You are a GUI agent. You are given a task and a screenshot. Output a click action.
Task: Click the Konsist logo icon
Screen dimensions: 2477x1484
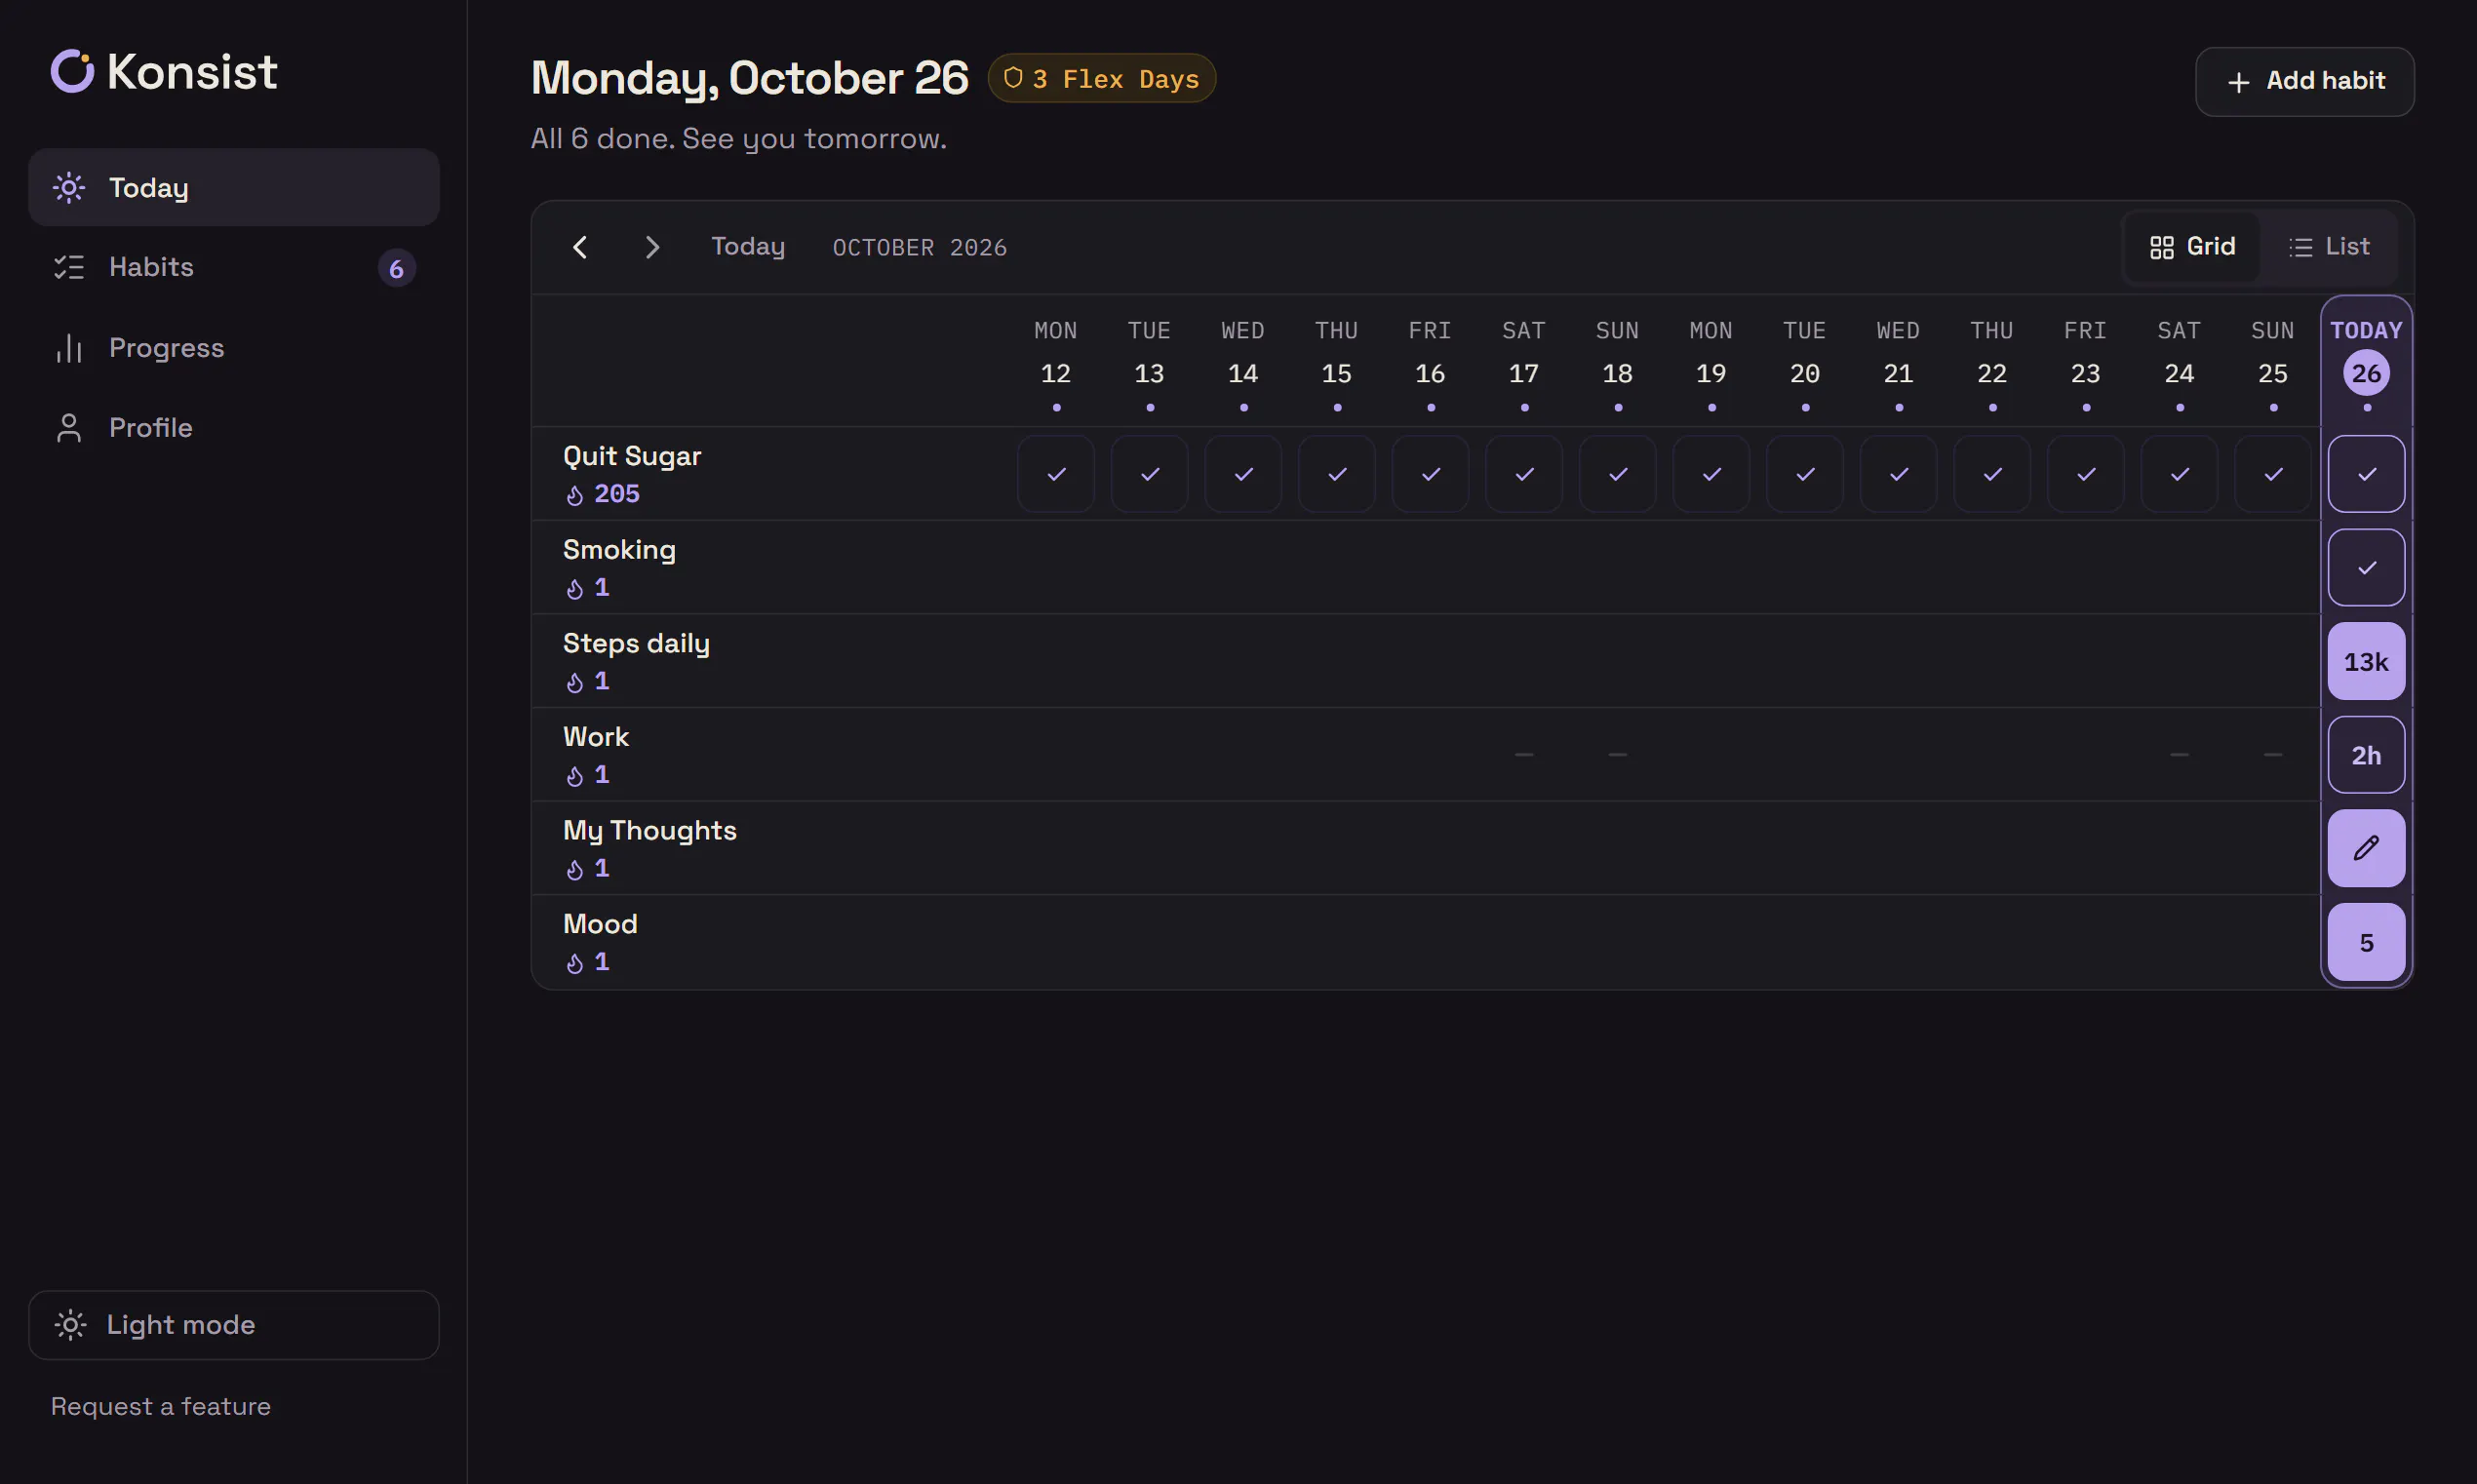(72, 71)
